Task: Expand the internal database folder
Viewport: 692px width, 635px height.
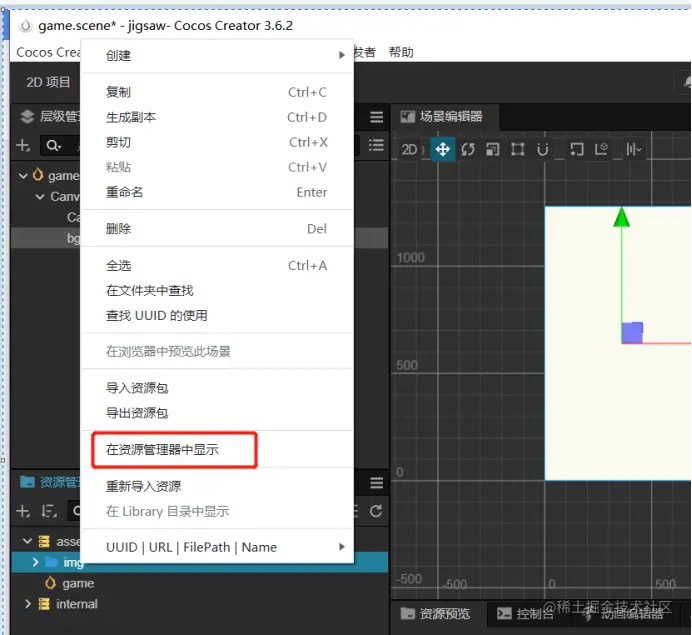Action: (27, 604)
